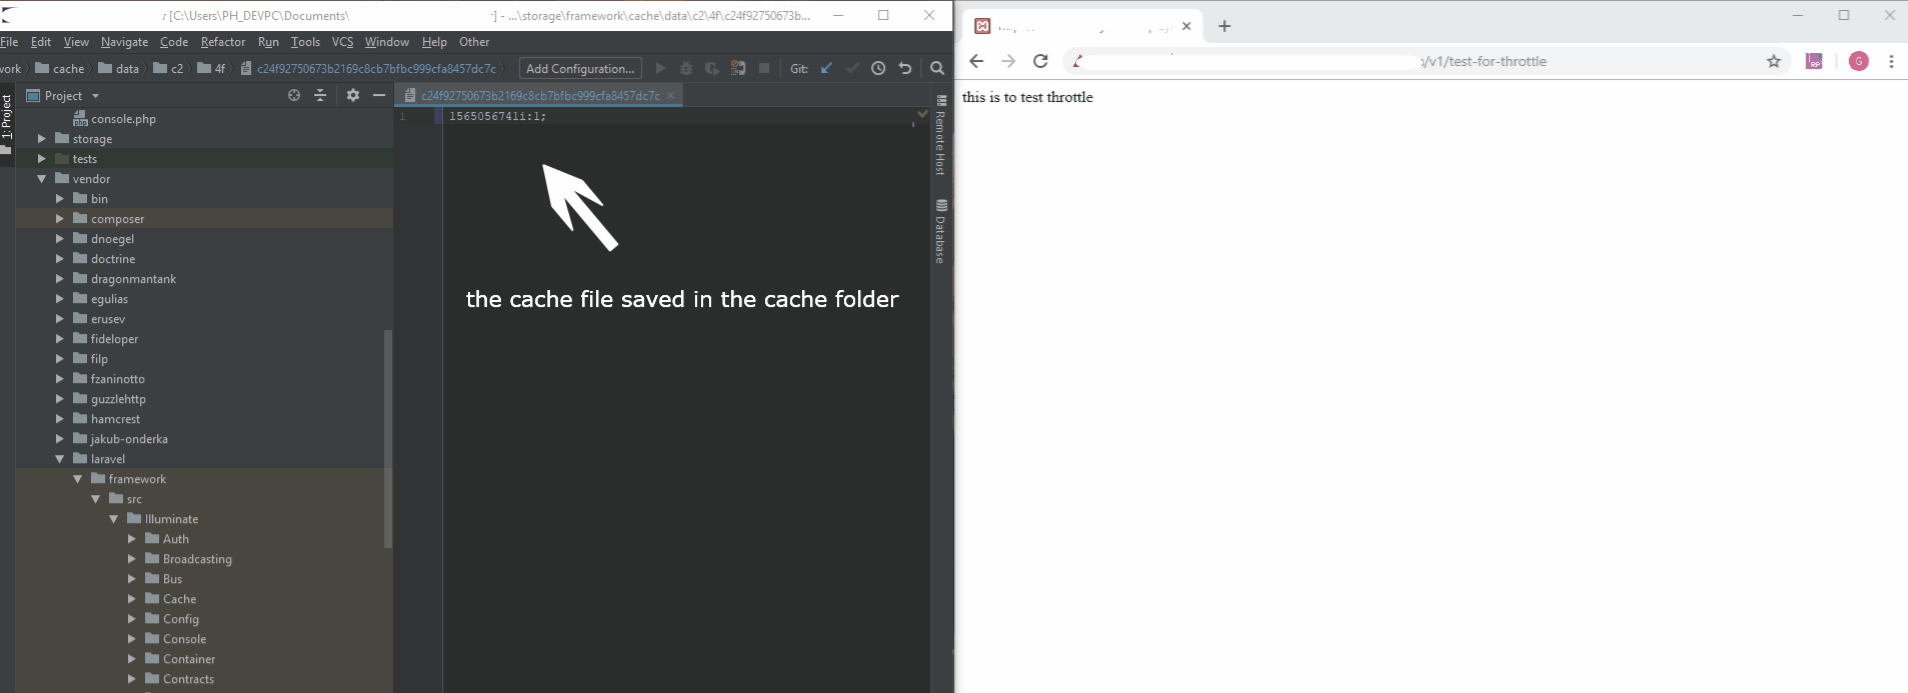This screenshot has width=1908, height=693.
Task: Click the purple Chrome extension icon
Action: point(1814,61)
